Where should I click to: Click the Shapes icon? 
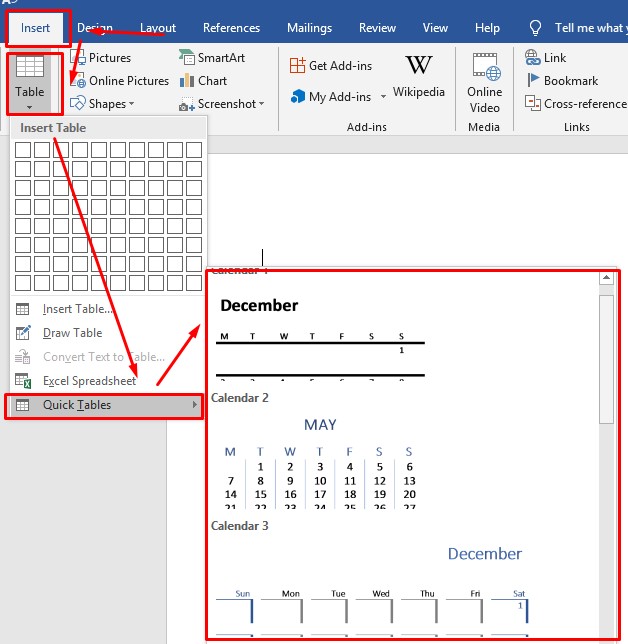78,104
